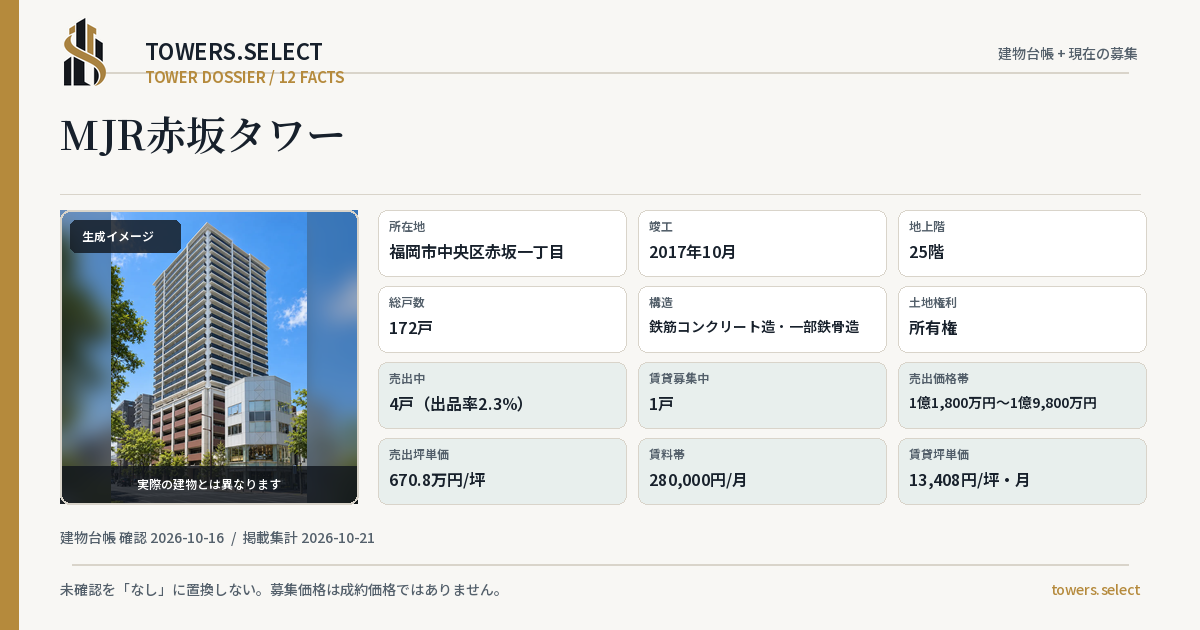Click the TOWER DOSSIER / 12 FACTS subtitle

(x=245, y=77)
